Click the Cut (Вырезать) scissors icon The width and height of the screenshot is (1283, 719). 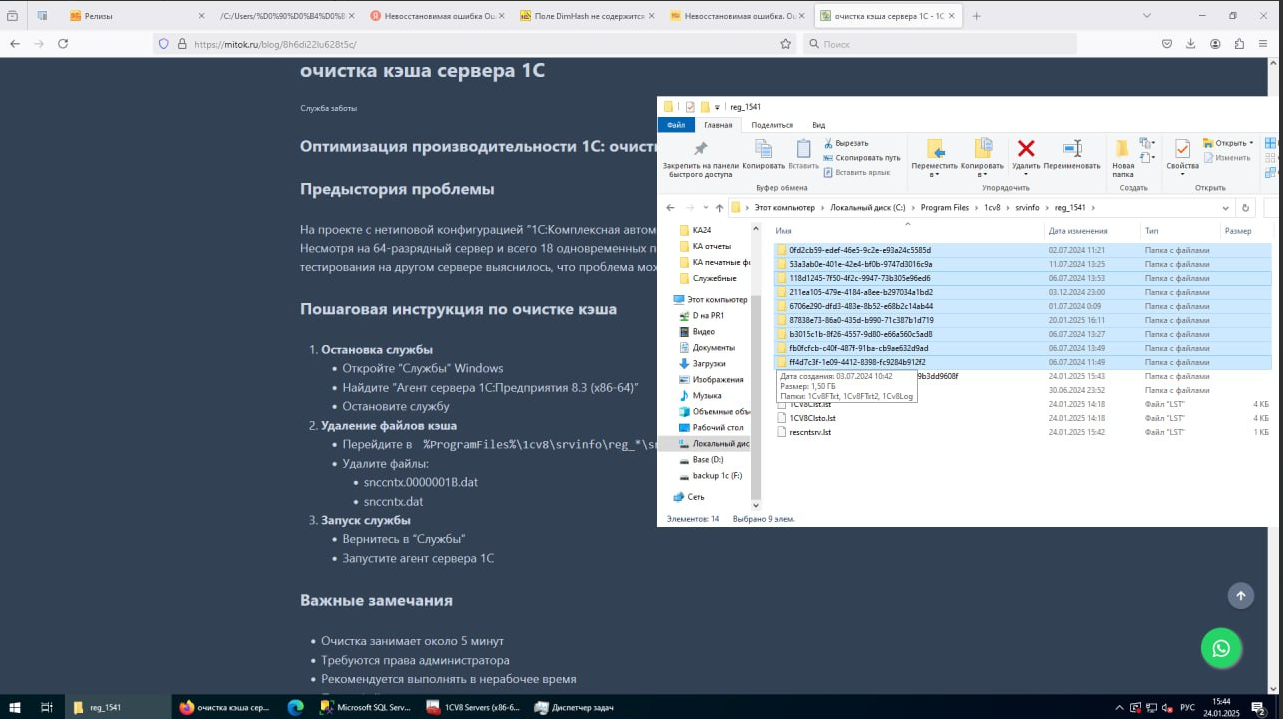click(829, 143)
